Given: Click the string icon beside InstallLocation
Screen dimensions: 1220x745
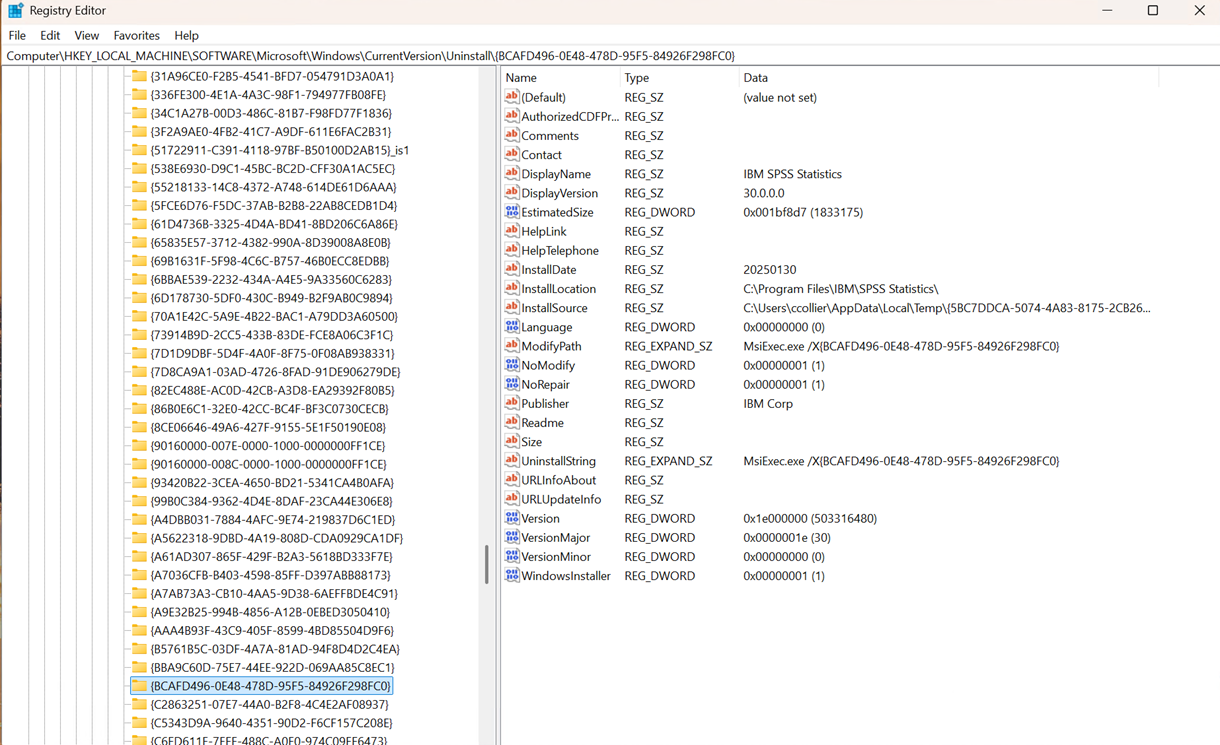Looking at the screenshot, I should click(x=511, y=289).
